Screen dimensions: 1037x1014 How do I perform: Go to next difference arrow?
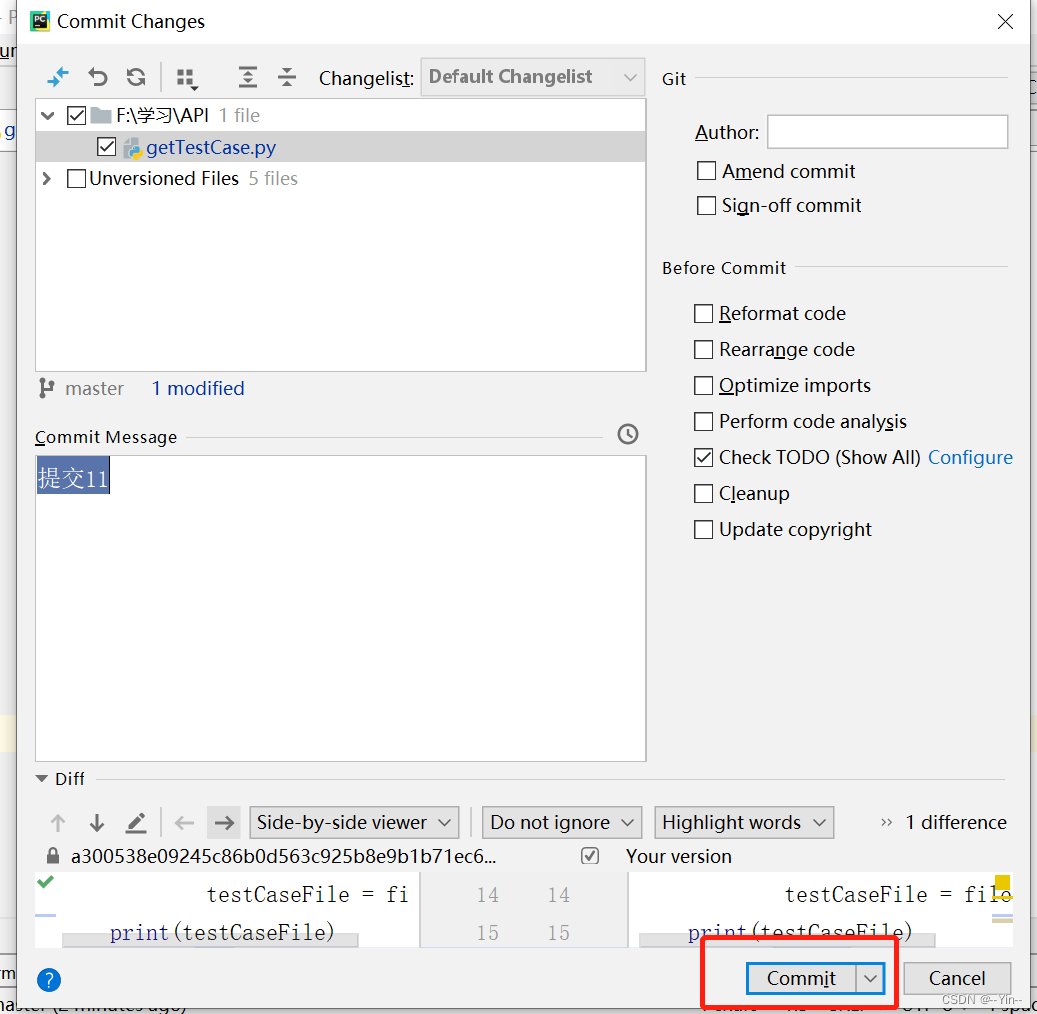(x=97, y=823)
